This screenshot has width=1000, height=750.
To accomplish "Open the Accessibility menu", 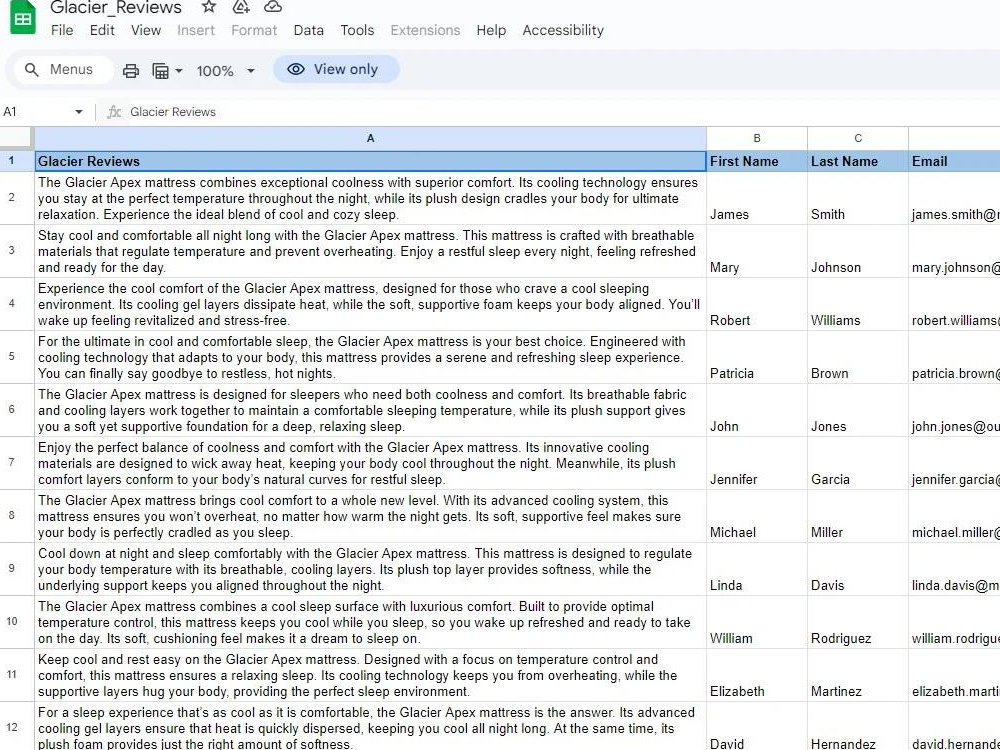I will click(563, 30).
